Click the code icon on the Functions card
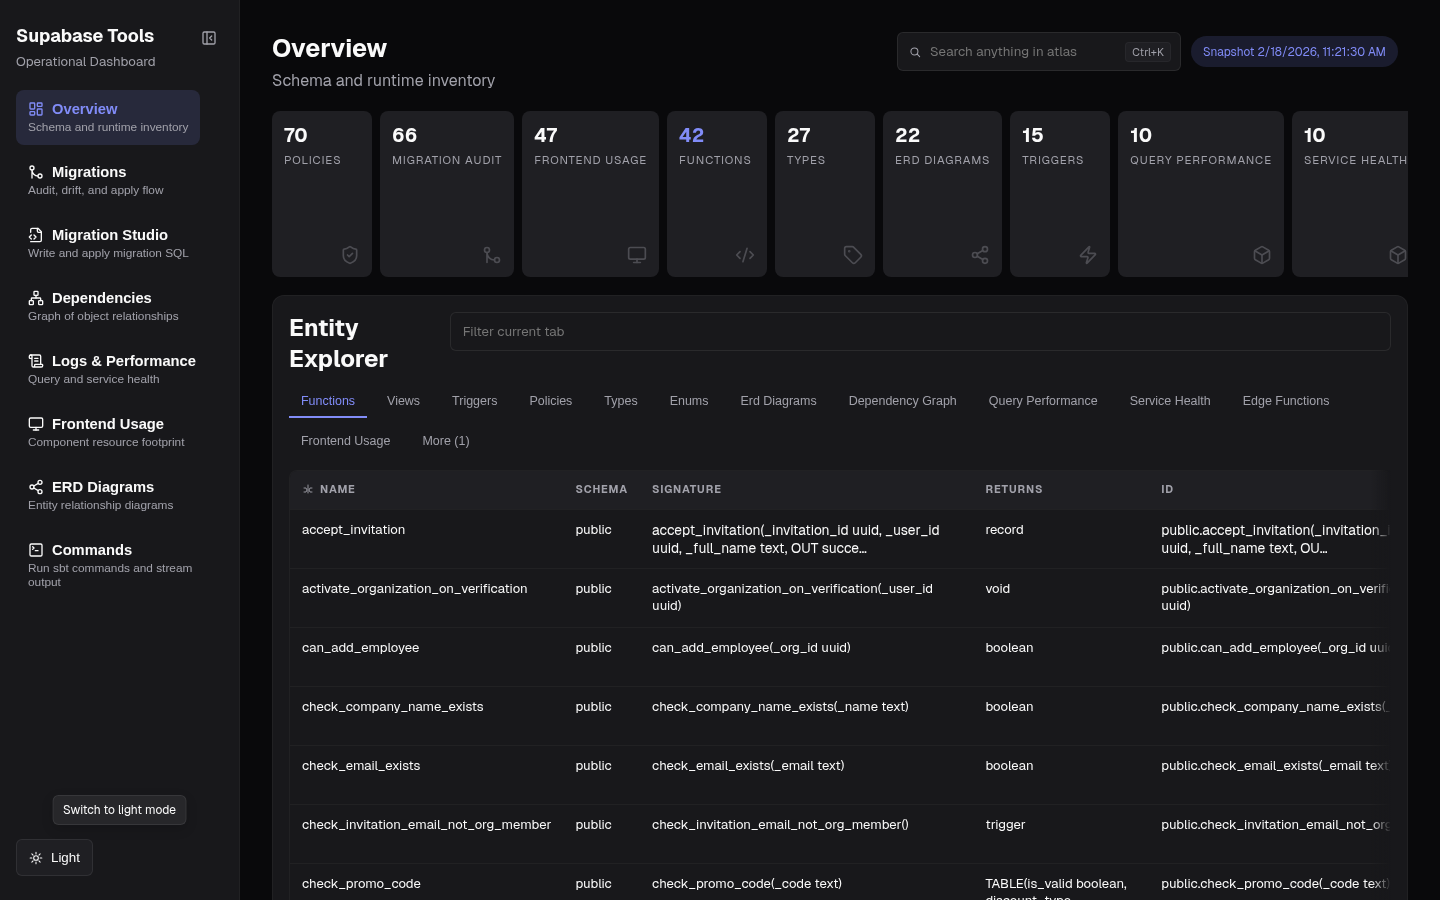 pyautogui.click(x=744, y=255)
